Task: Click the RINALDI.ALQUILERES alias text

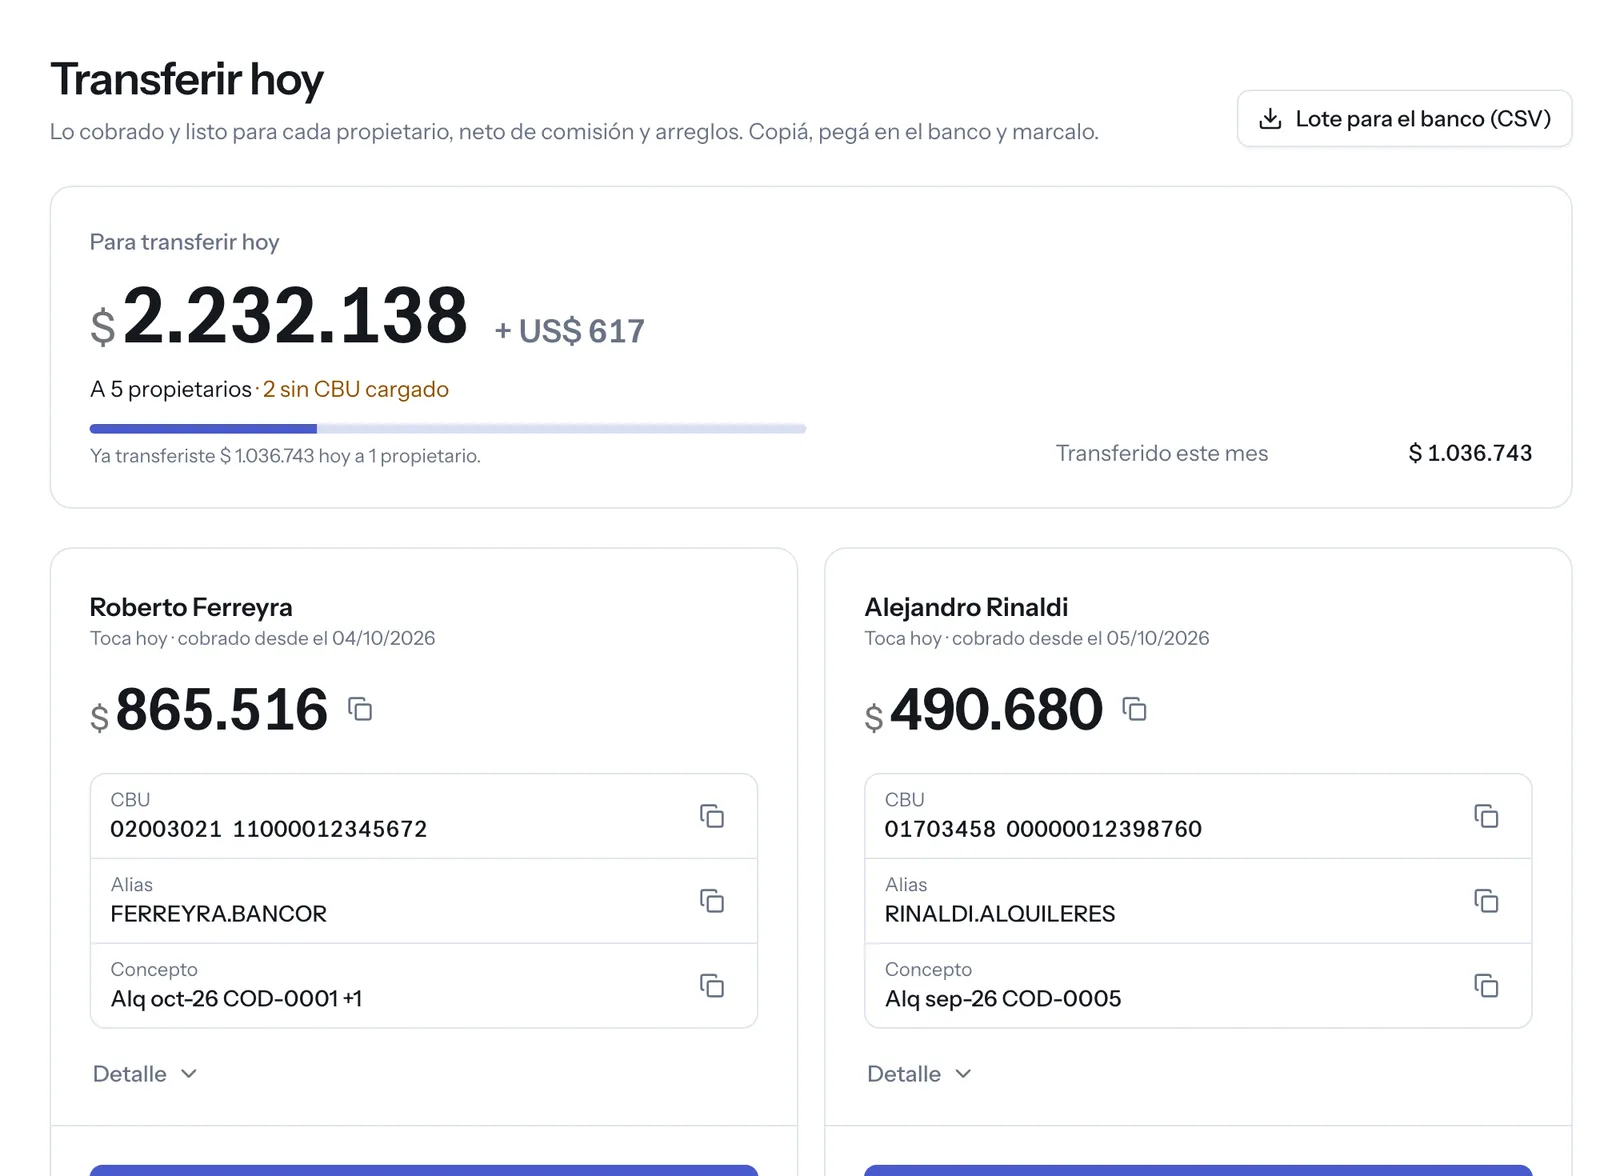Action: [1000, 914]
